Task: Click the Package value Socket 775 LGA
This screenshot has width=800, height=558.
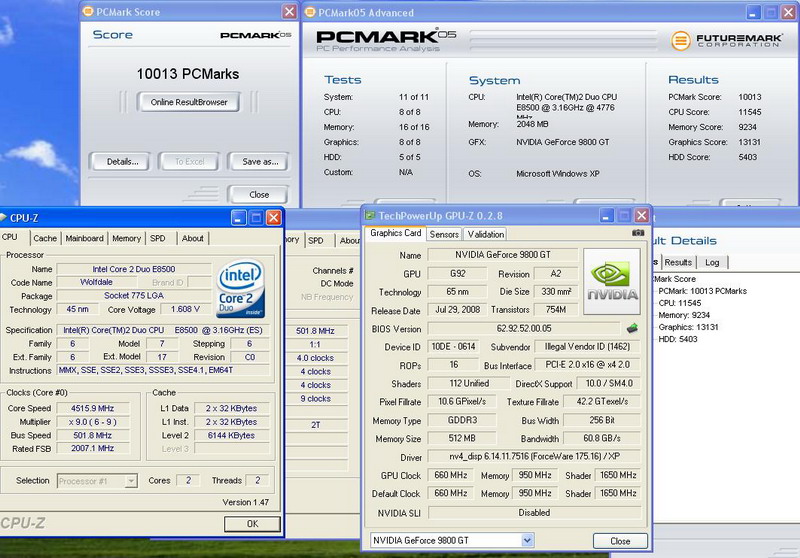Action: [134, 295]
